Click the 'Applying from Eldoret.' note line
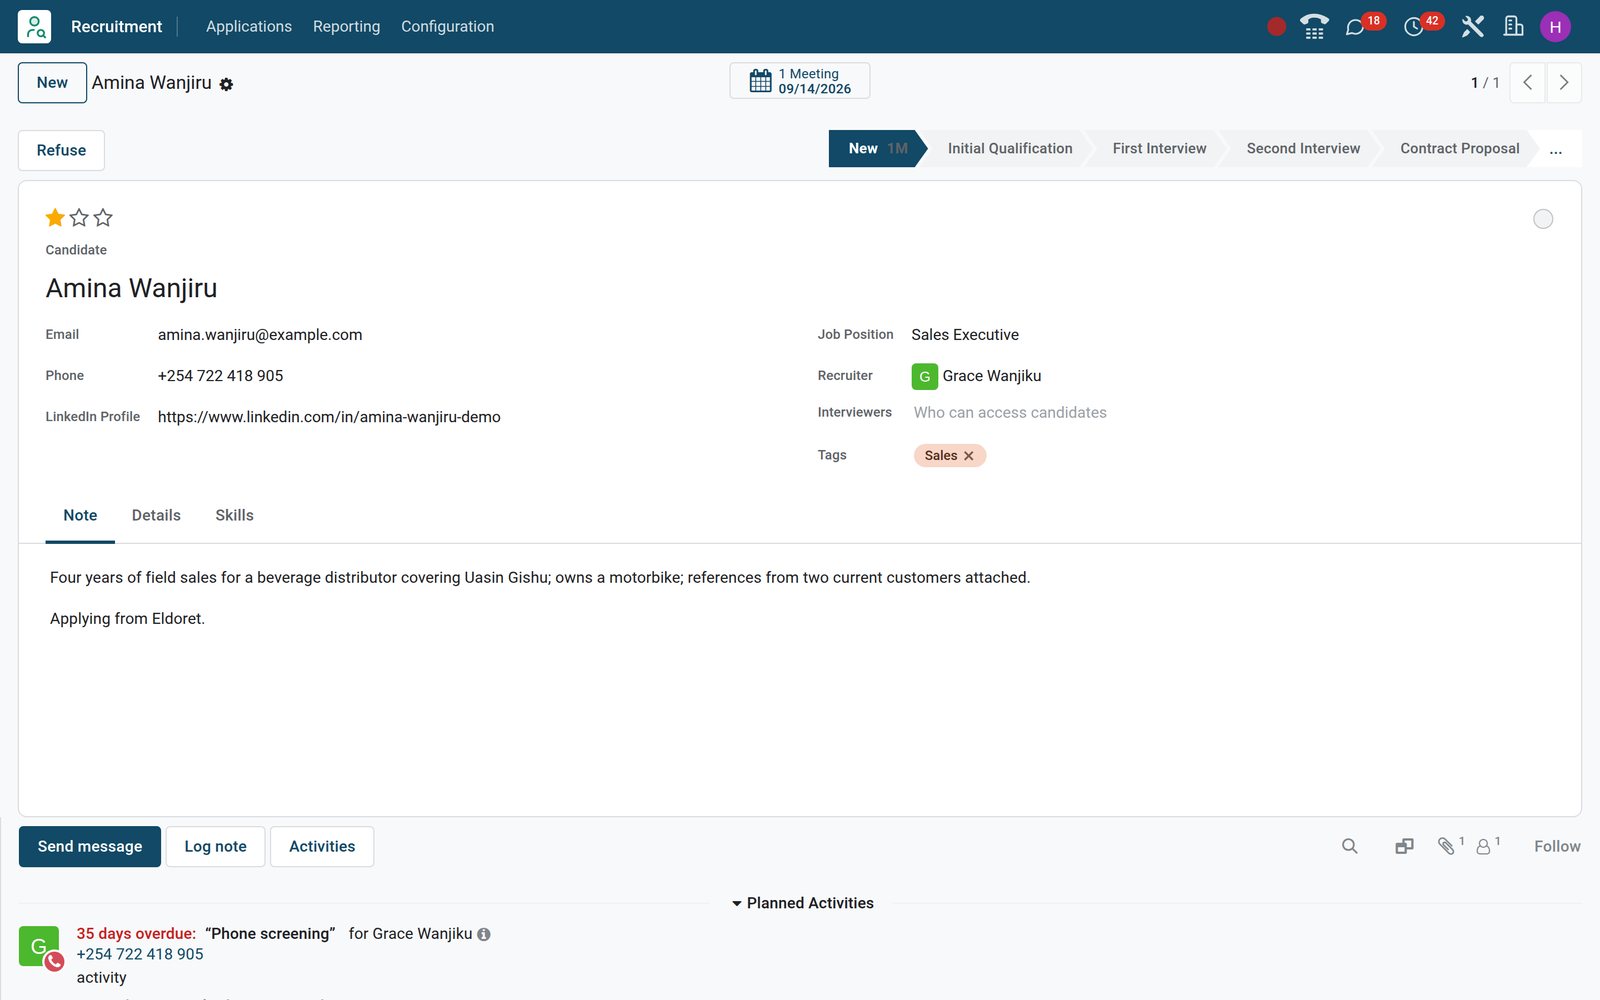 coord(127,619)
